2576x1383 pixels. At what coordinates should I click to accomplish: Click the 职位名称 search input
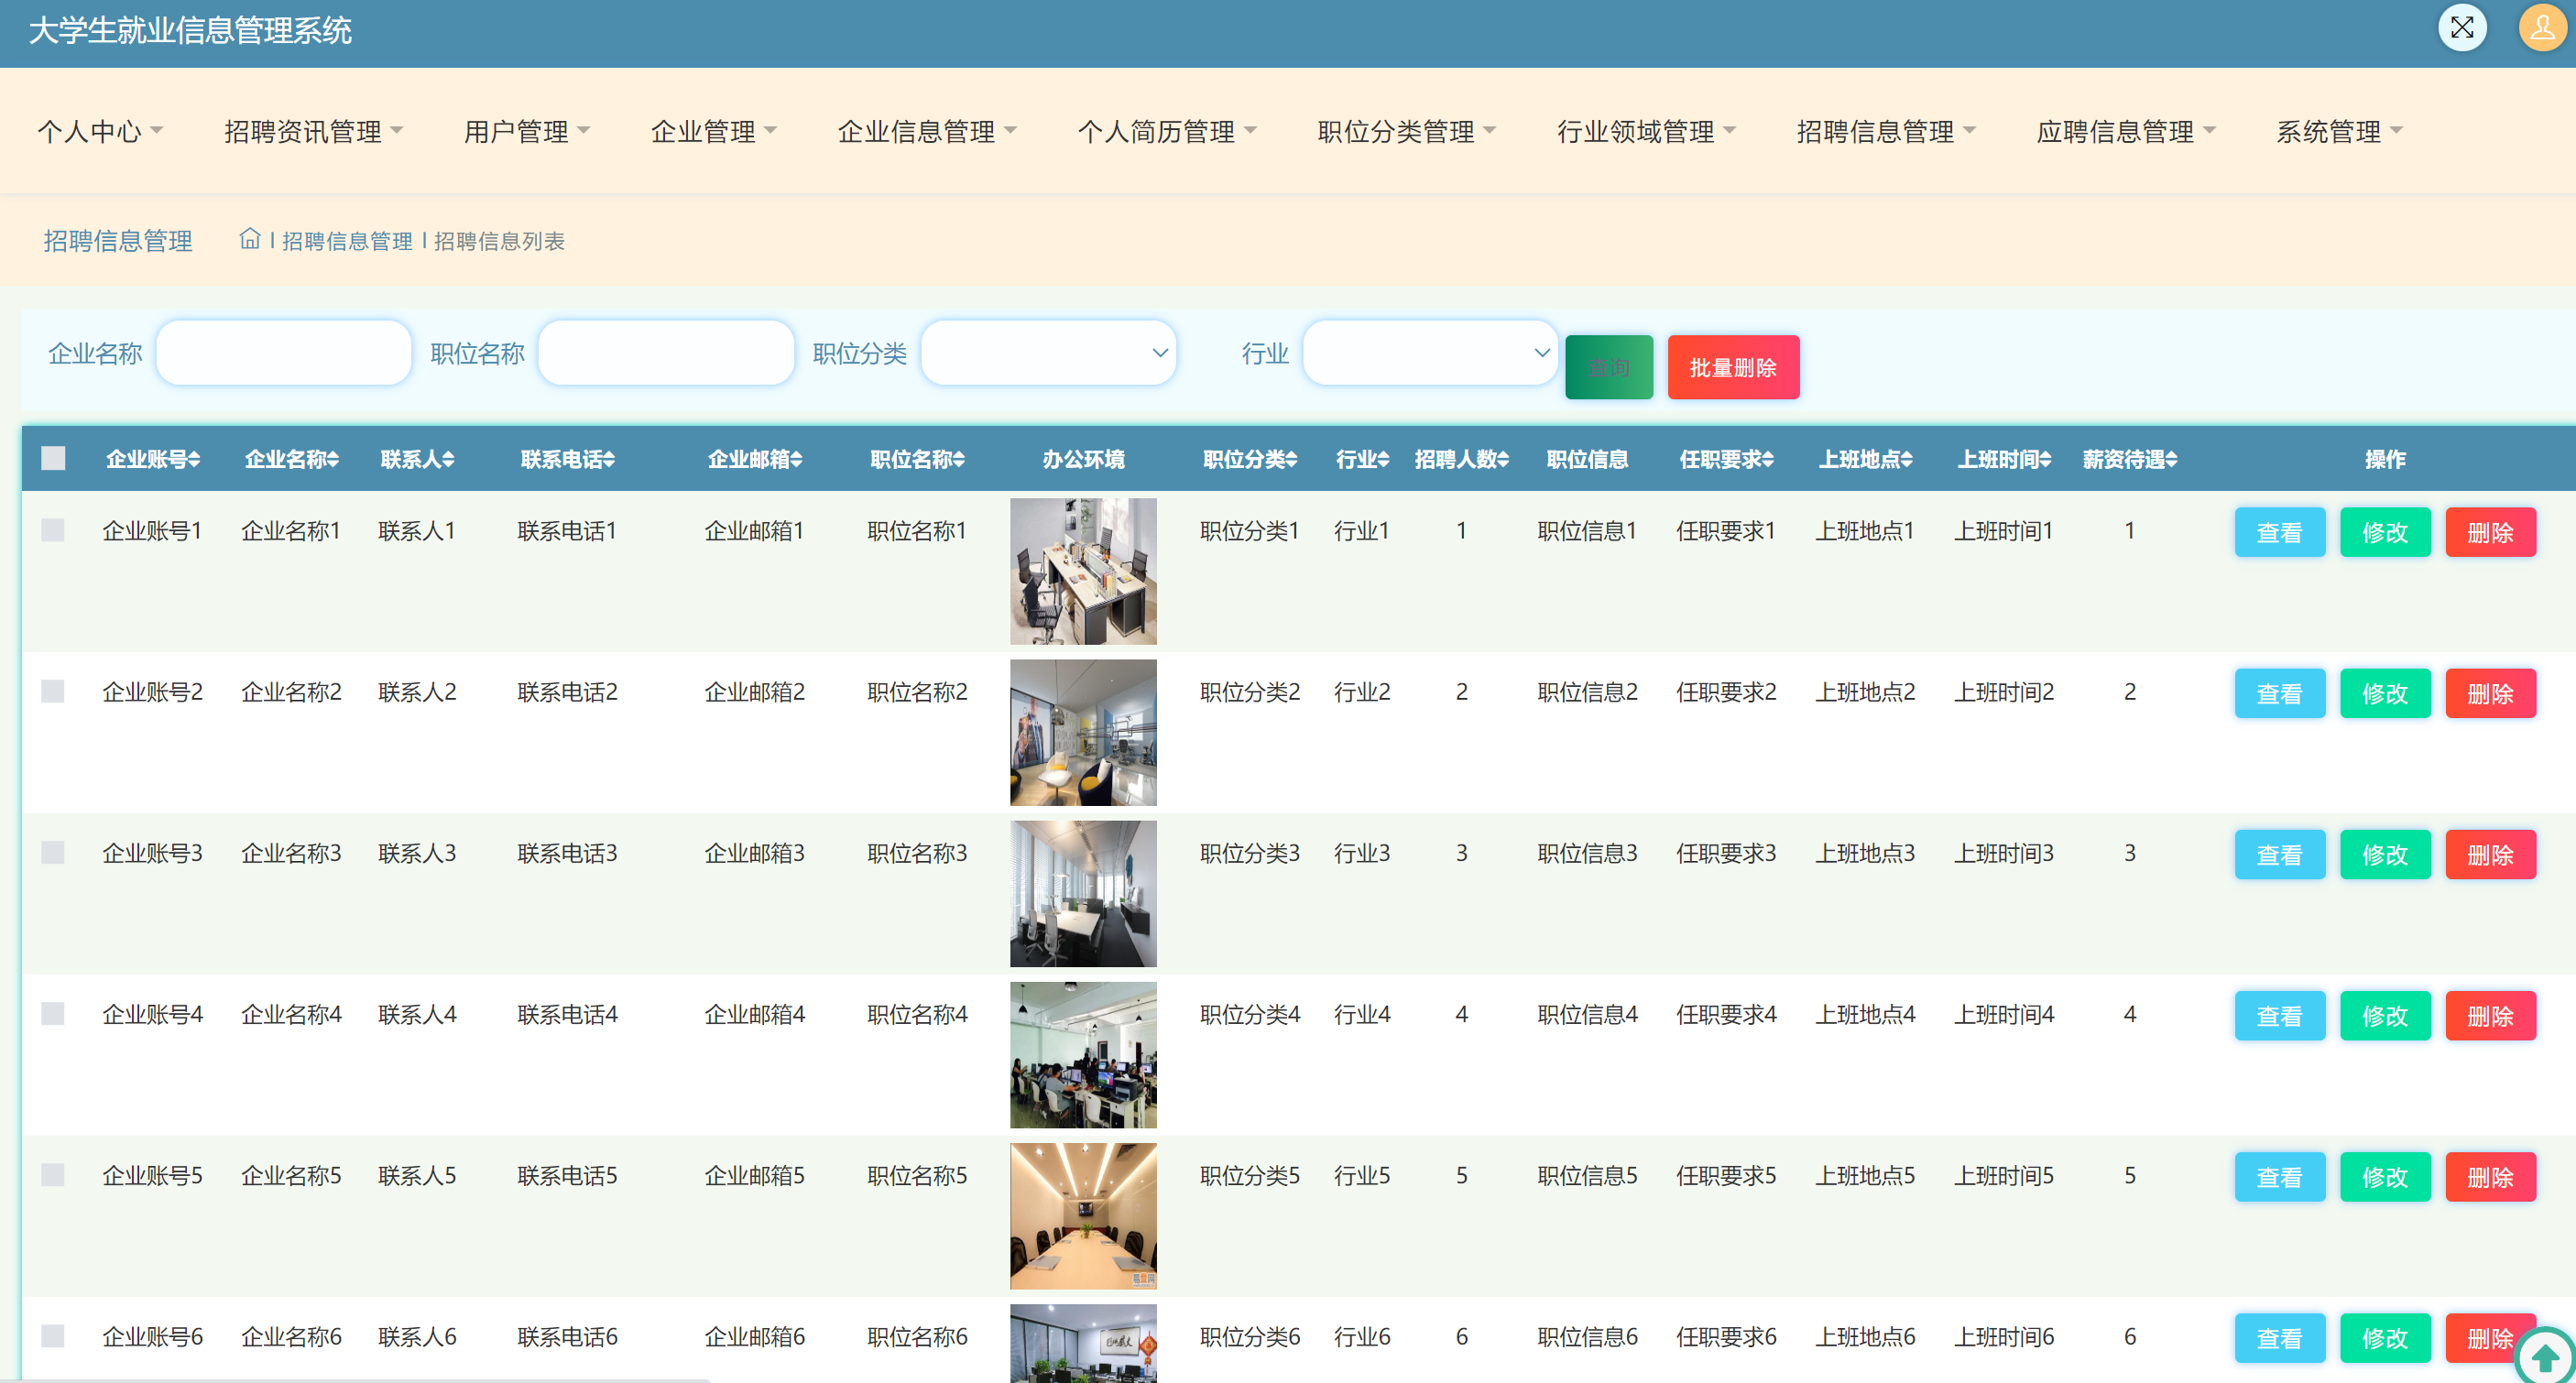666,352
